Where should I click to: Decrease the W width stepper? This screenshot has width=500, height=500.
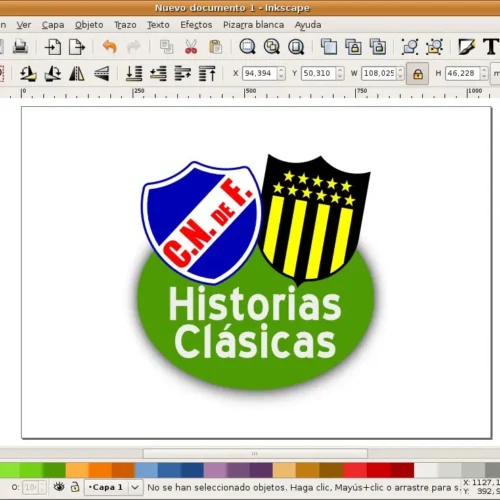(400, 77)
